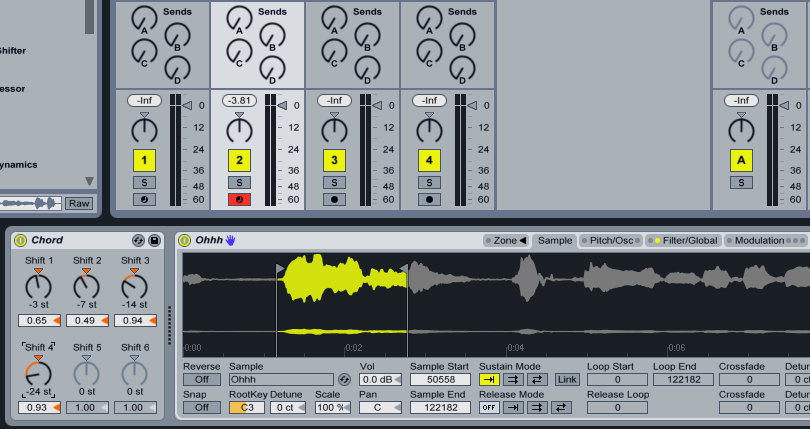Click the sample hot-swap icon beside Ohhh

click(345, 380)
